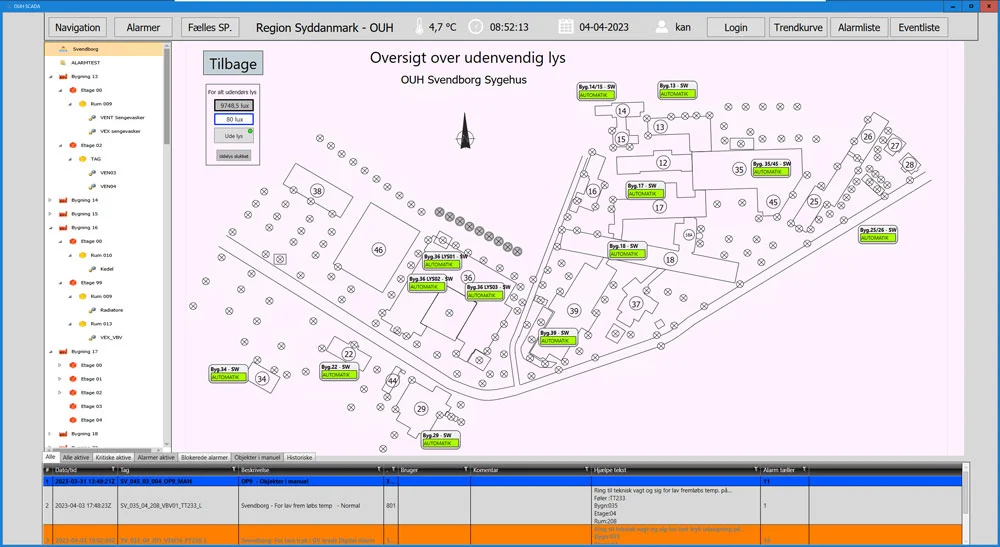1000x547 pixels.
Task: Toggle Byg.29 - SW AUTOMATIK mode
Action: click(x=440, y=443)
